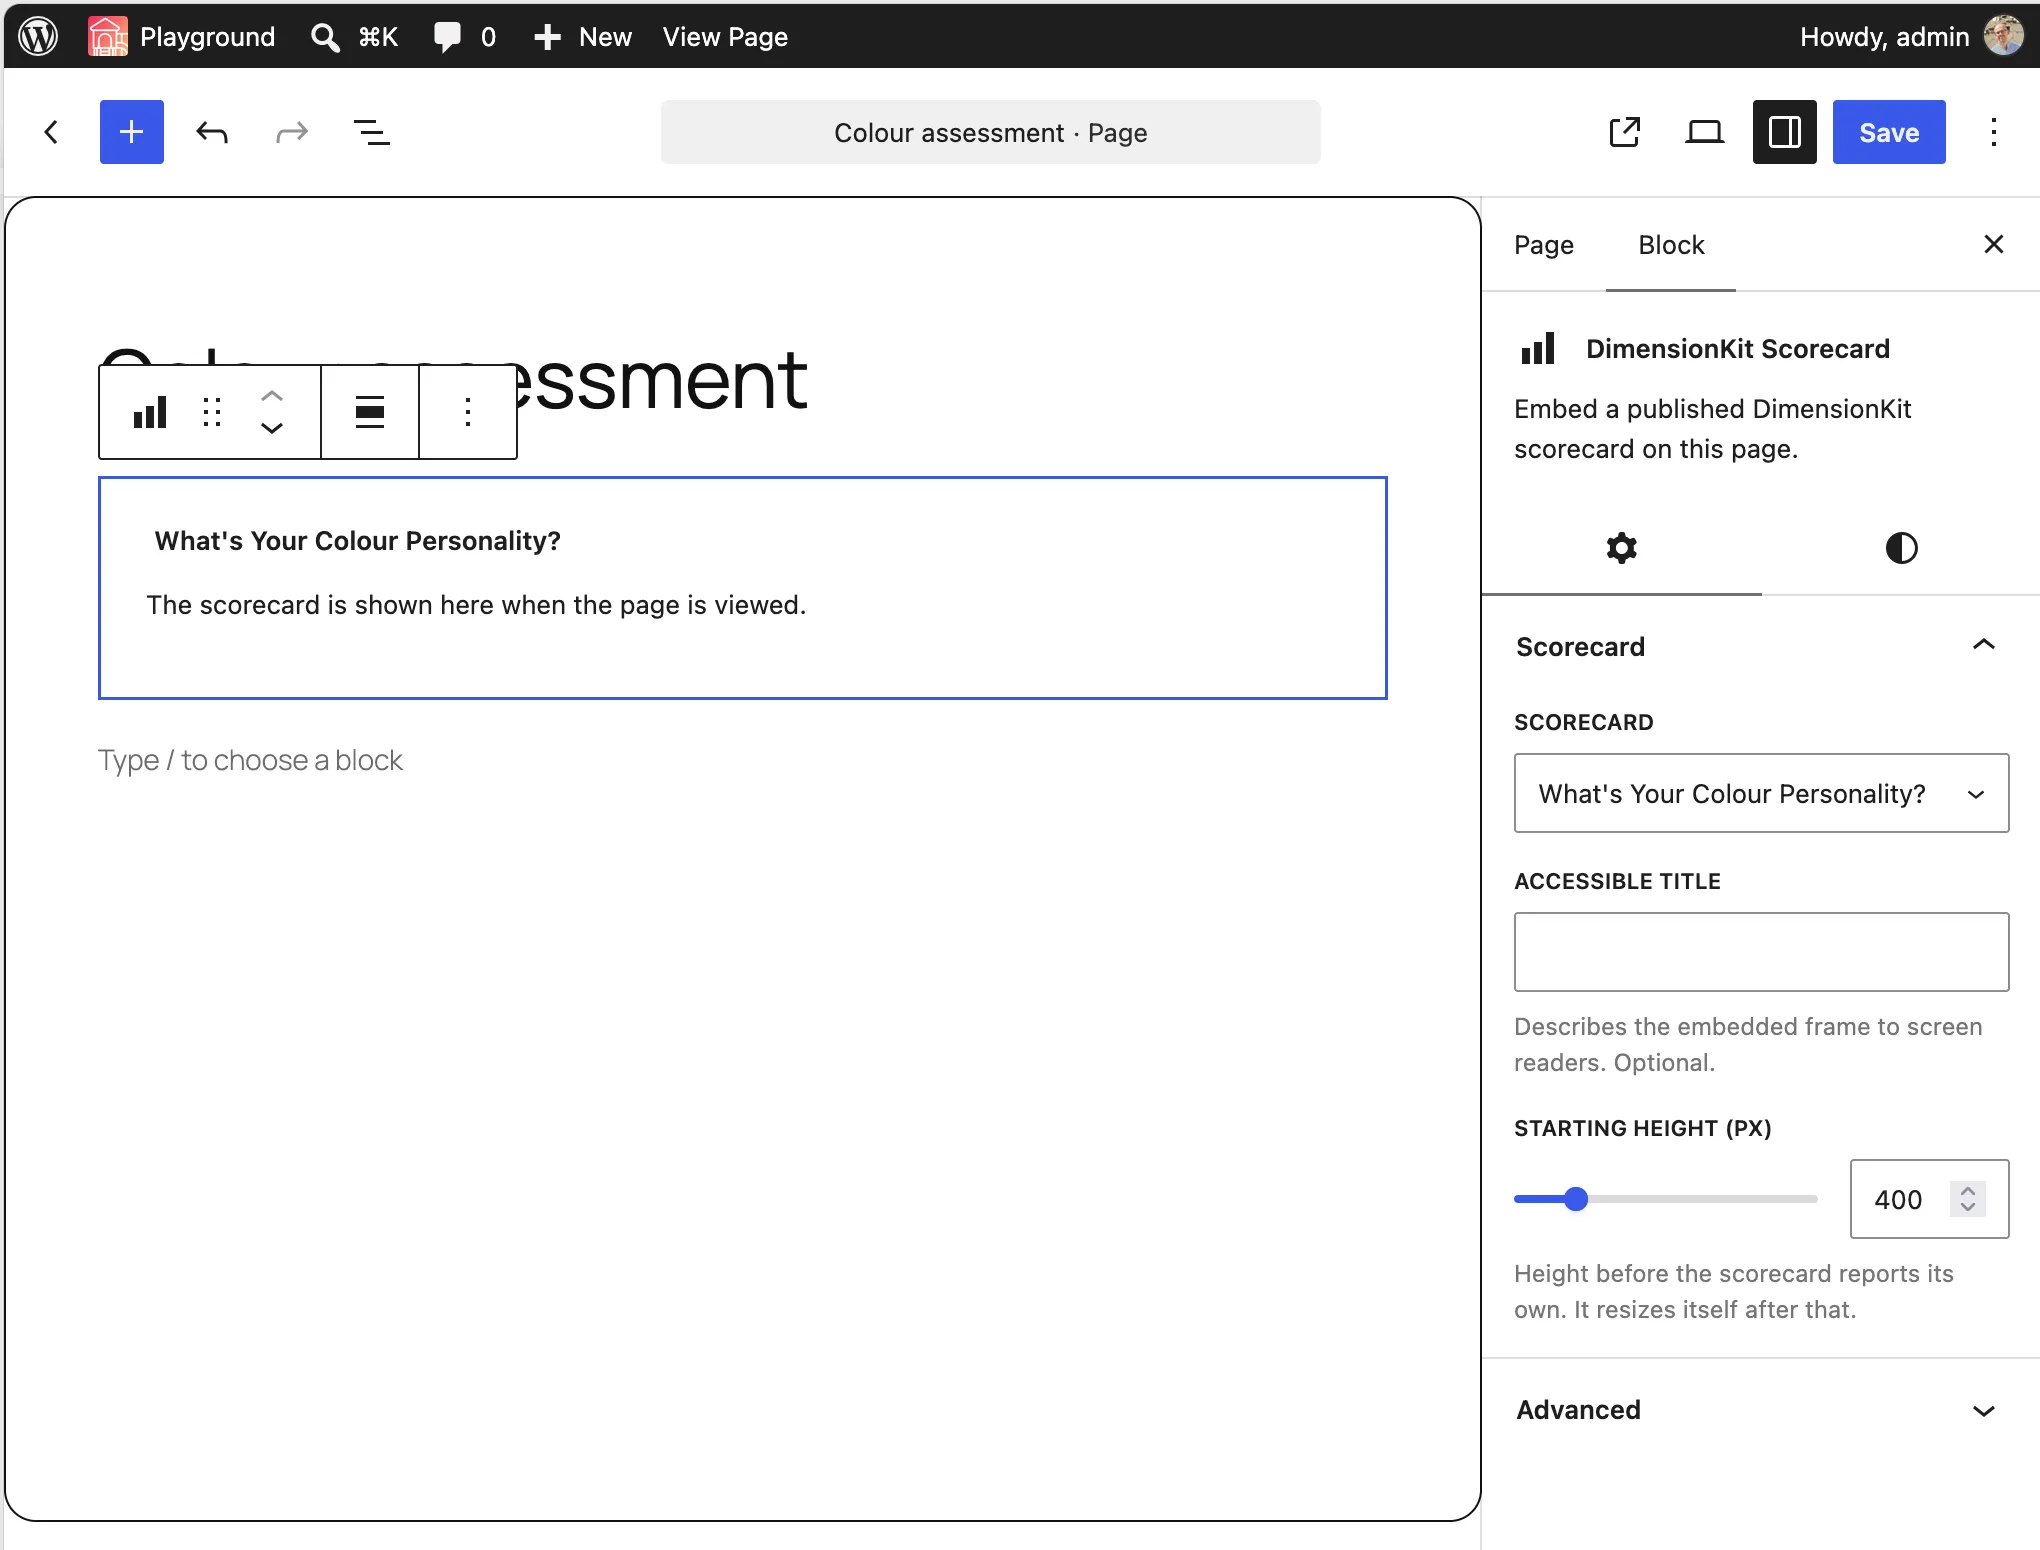Undo the last change
This screenshot has width=2040, height=1550.
click(212, 132)
